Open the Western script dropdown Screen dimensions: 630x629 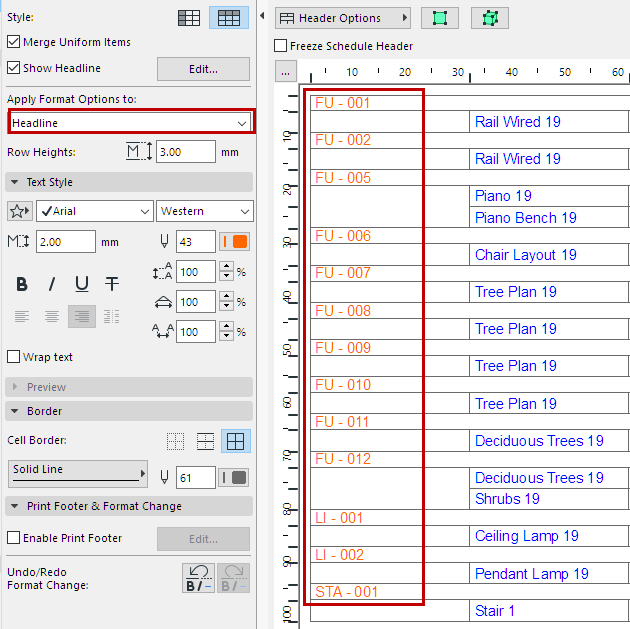tap(205, 211)
